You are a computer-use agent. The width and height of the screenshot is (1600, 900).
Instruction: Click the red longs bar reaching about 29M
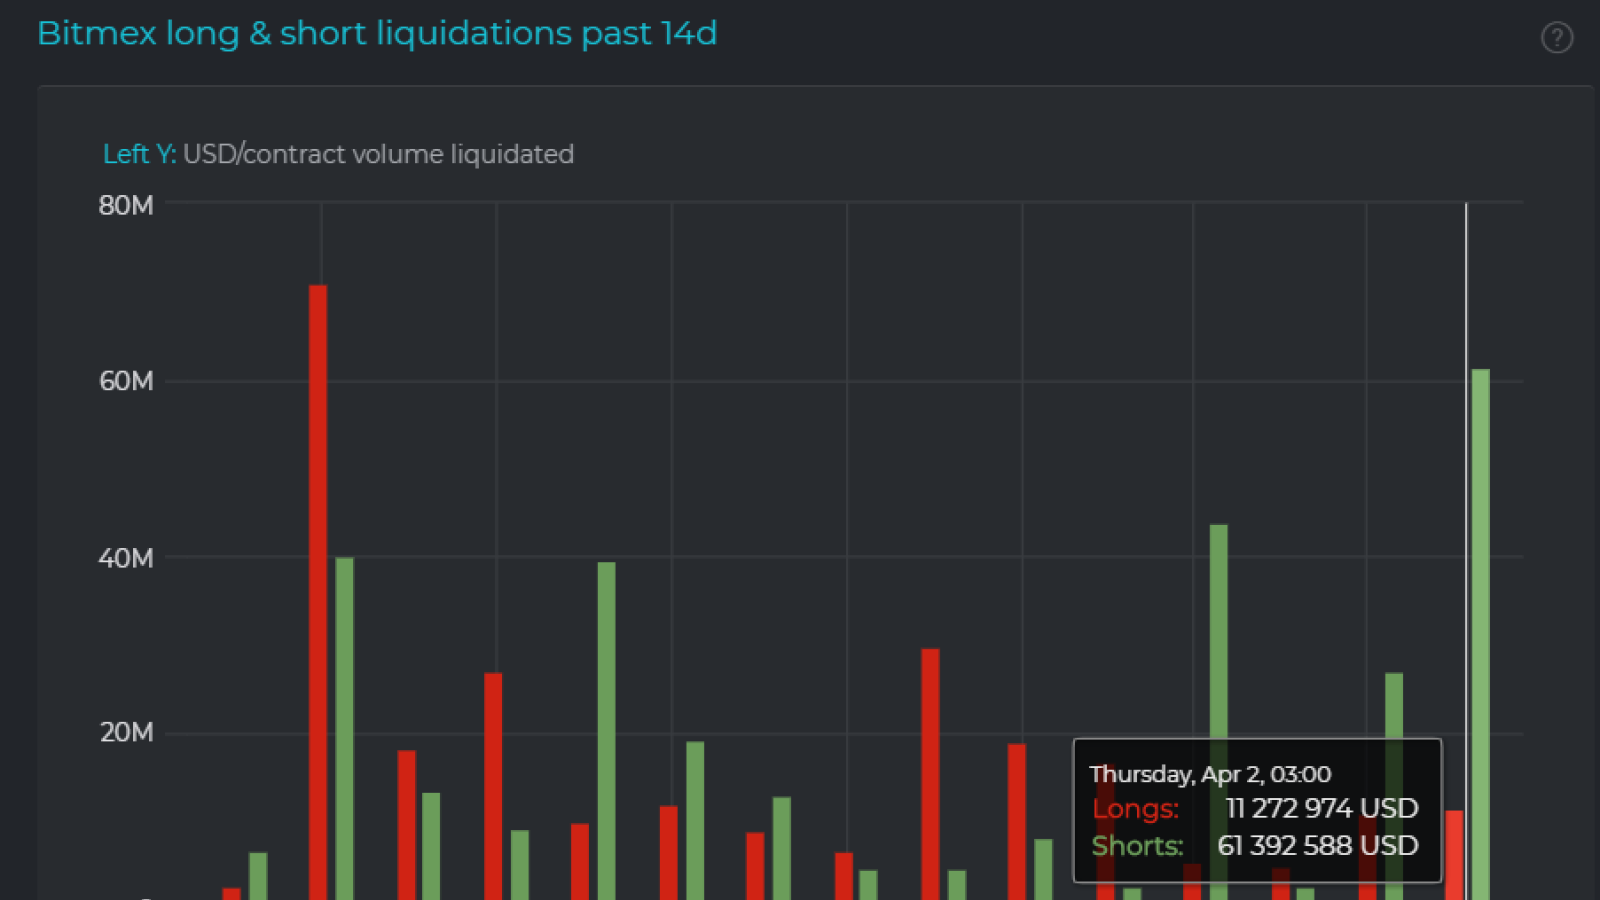[930, 774]
